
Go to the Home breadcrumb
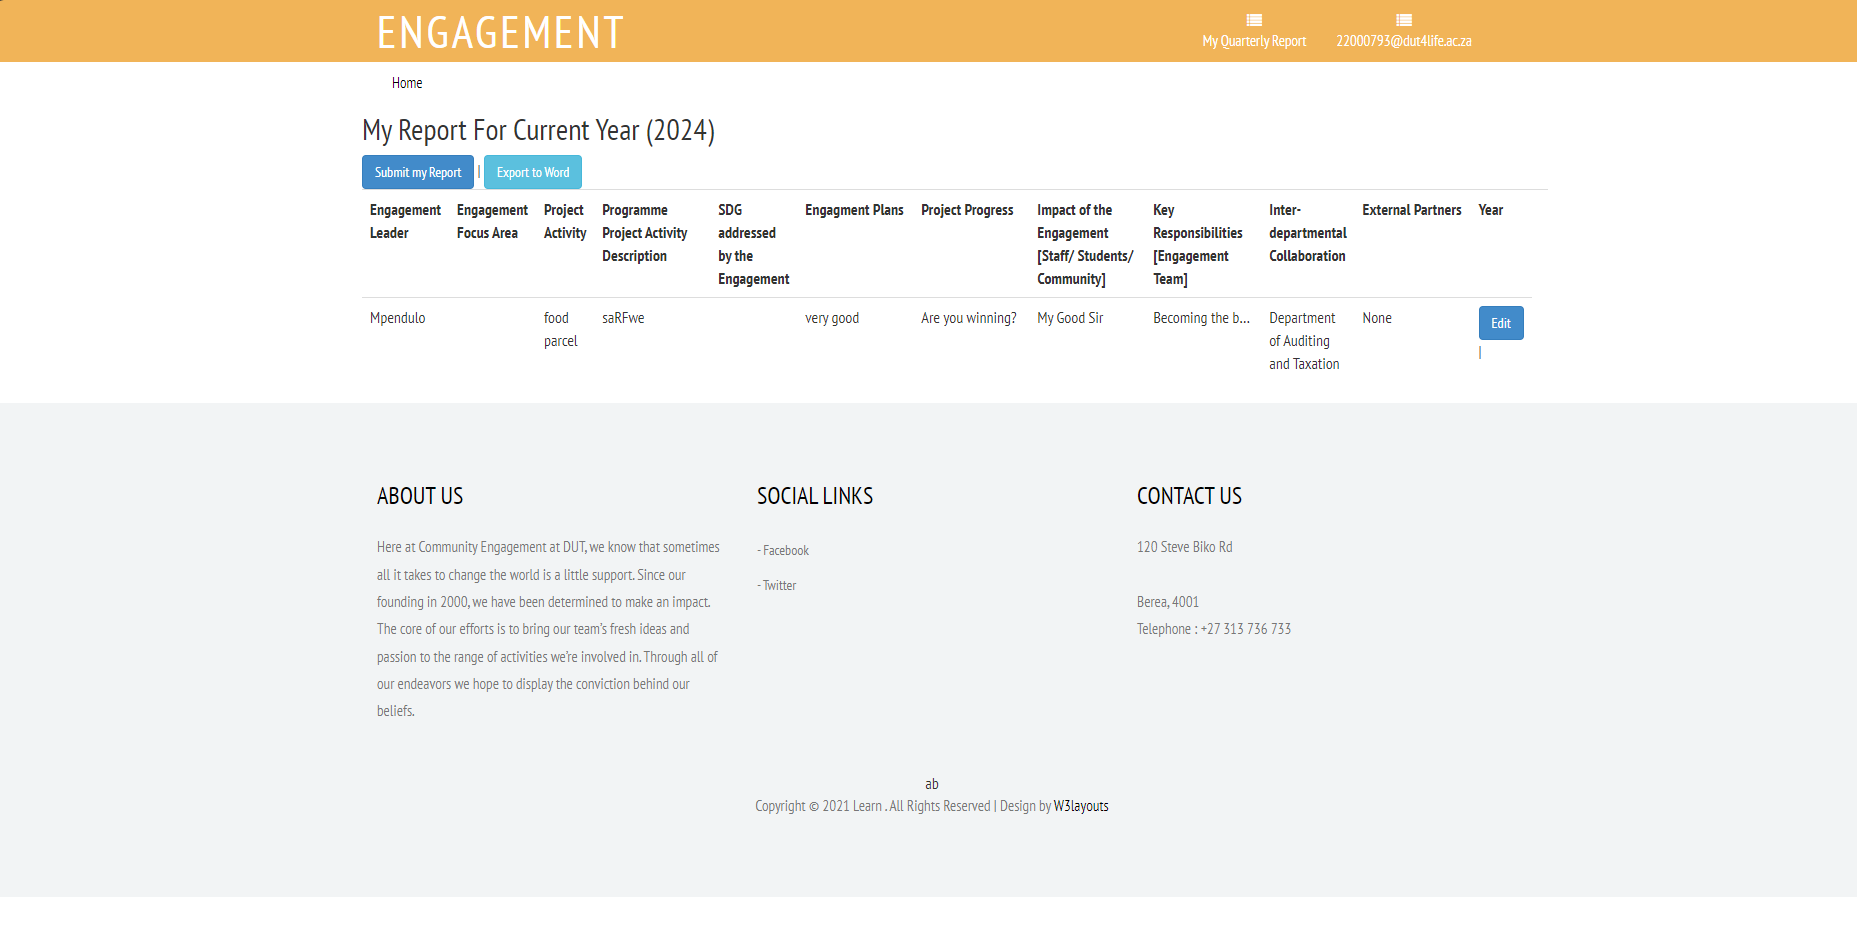407,83
